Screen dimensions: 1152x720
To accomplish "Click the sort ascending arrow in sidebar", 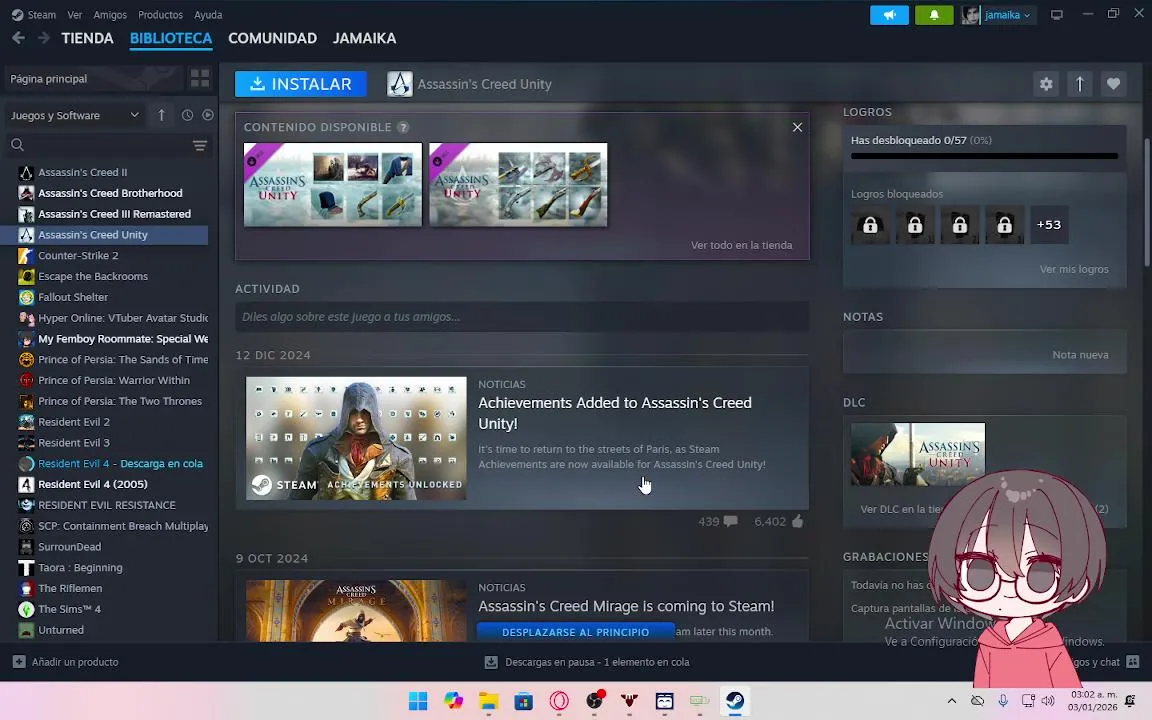I will (162, 115).
